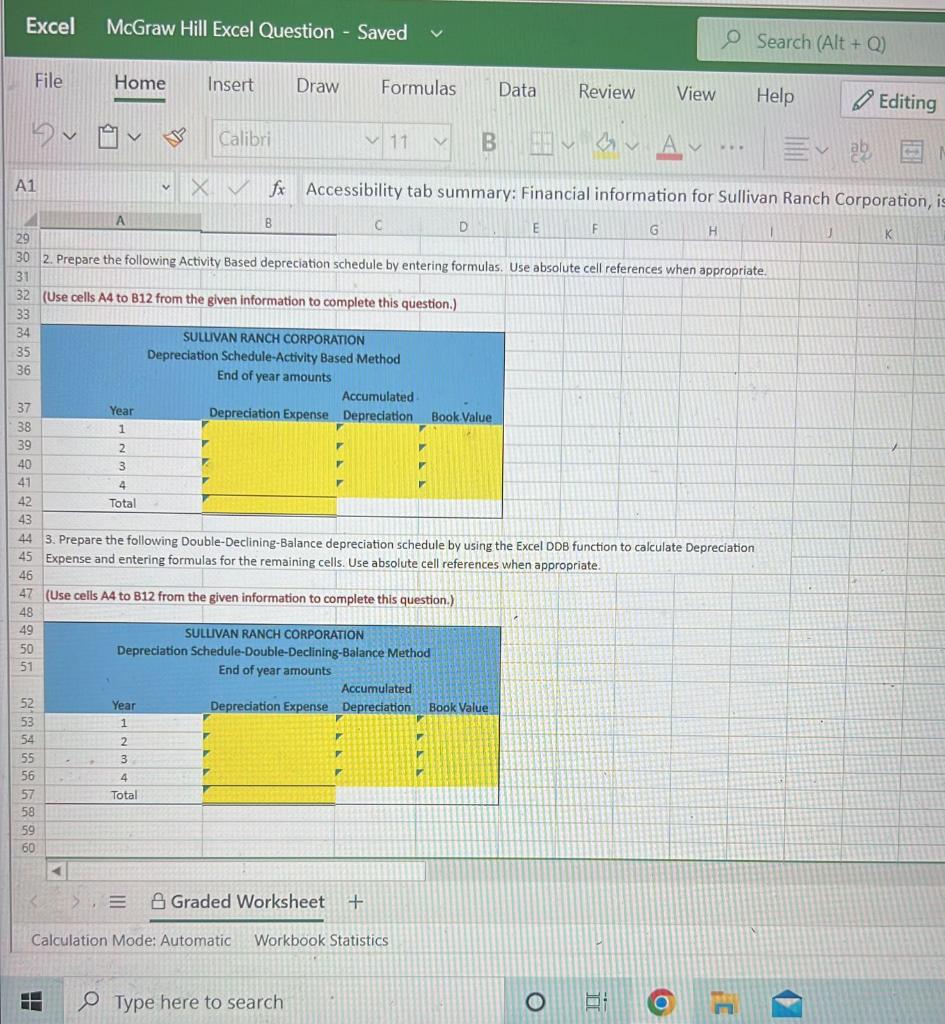
Task: Expand the alignment dropdown arrow
Action: click(822, 150)
